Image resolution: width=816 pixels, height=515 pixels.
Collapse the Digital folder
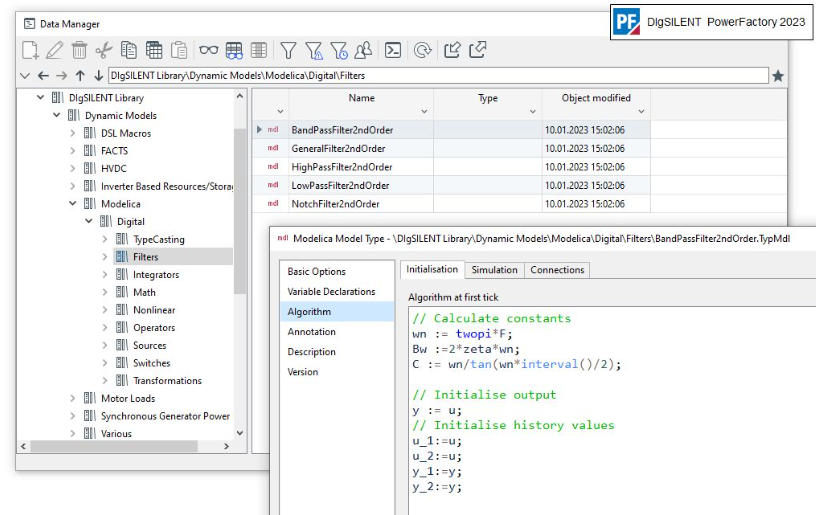click(88, 221)
